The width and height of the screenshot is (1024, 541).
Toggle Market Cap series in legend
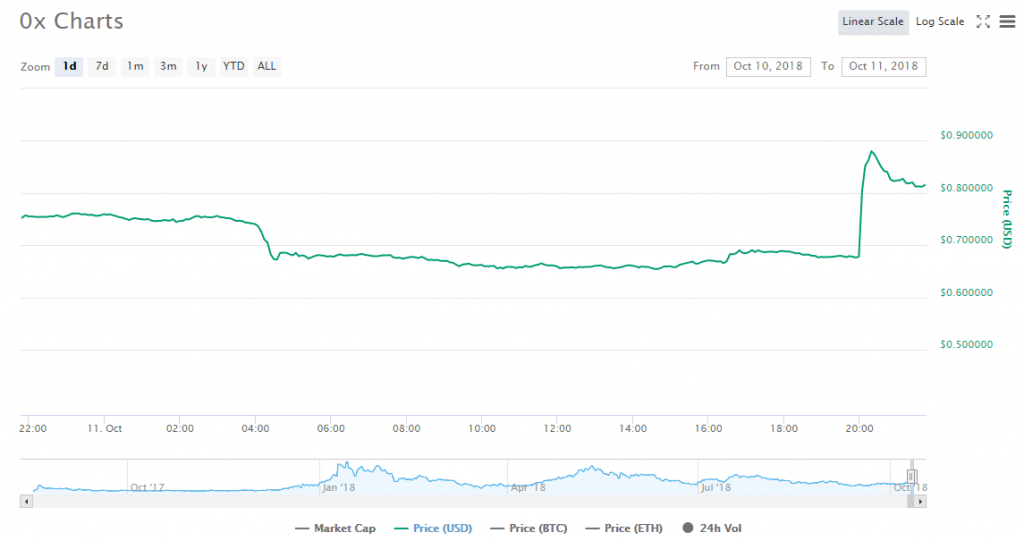335,528
